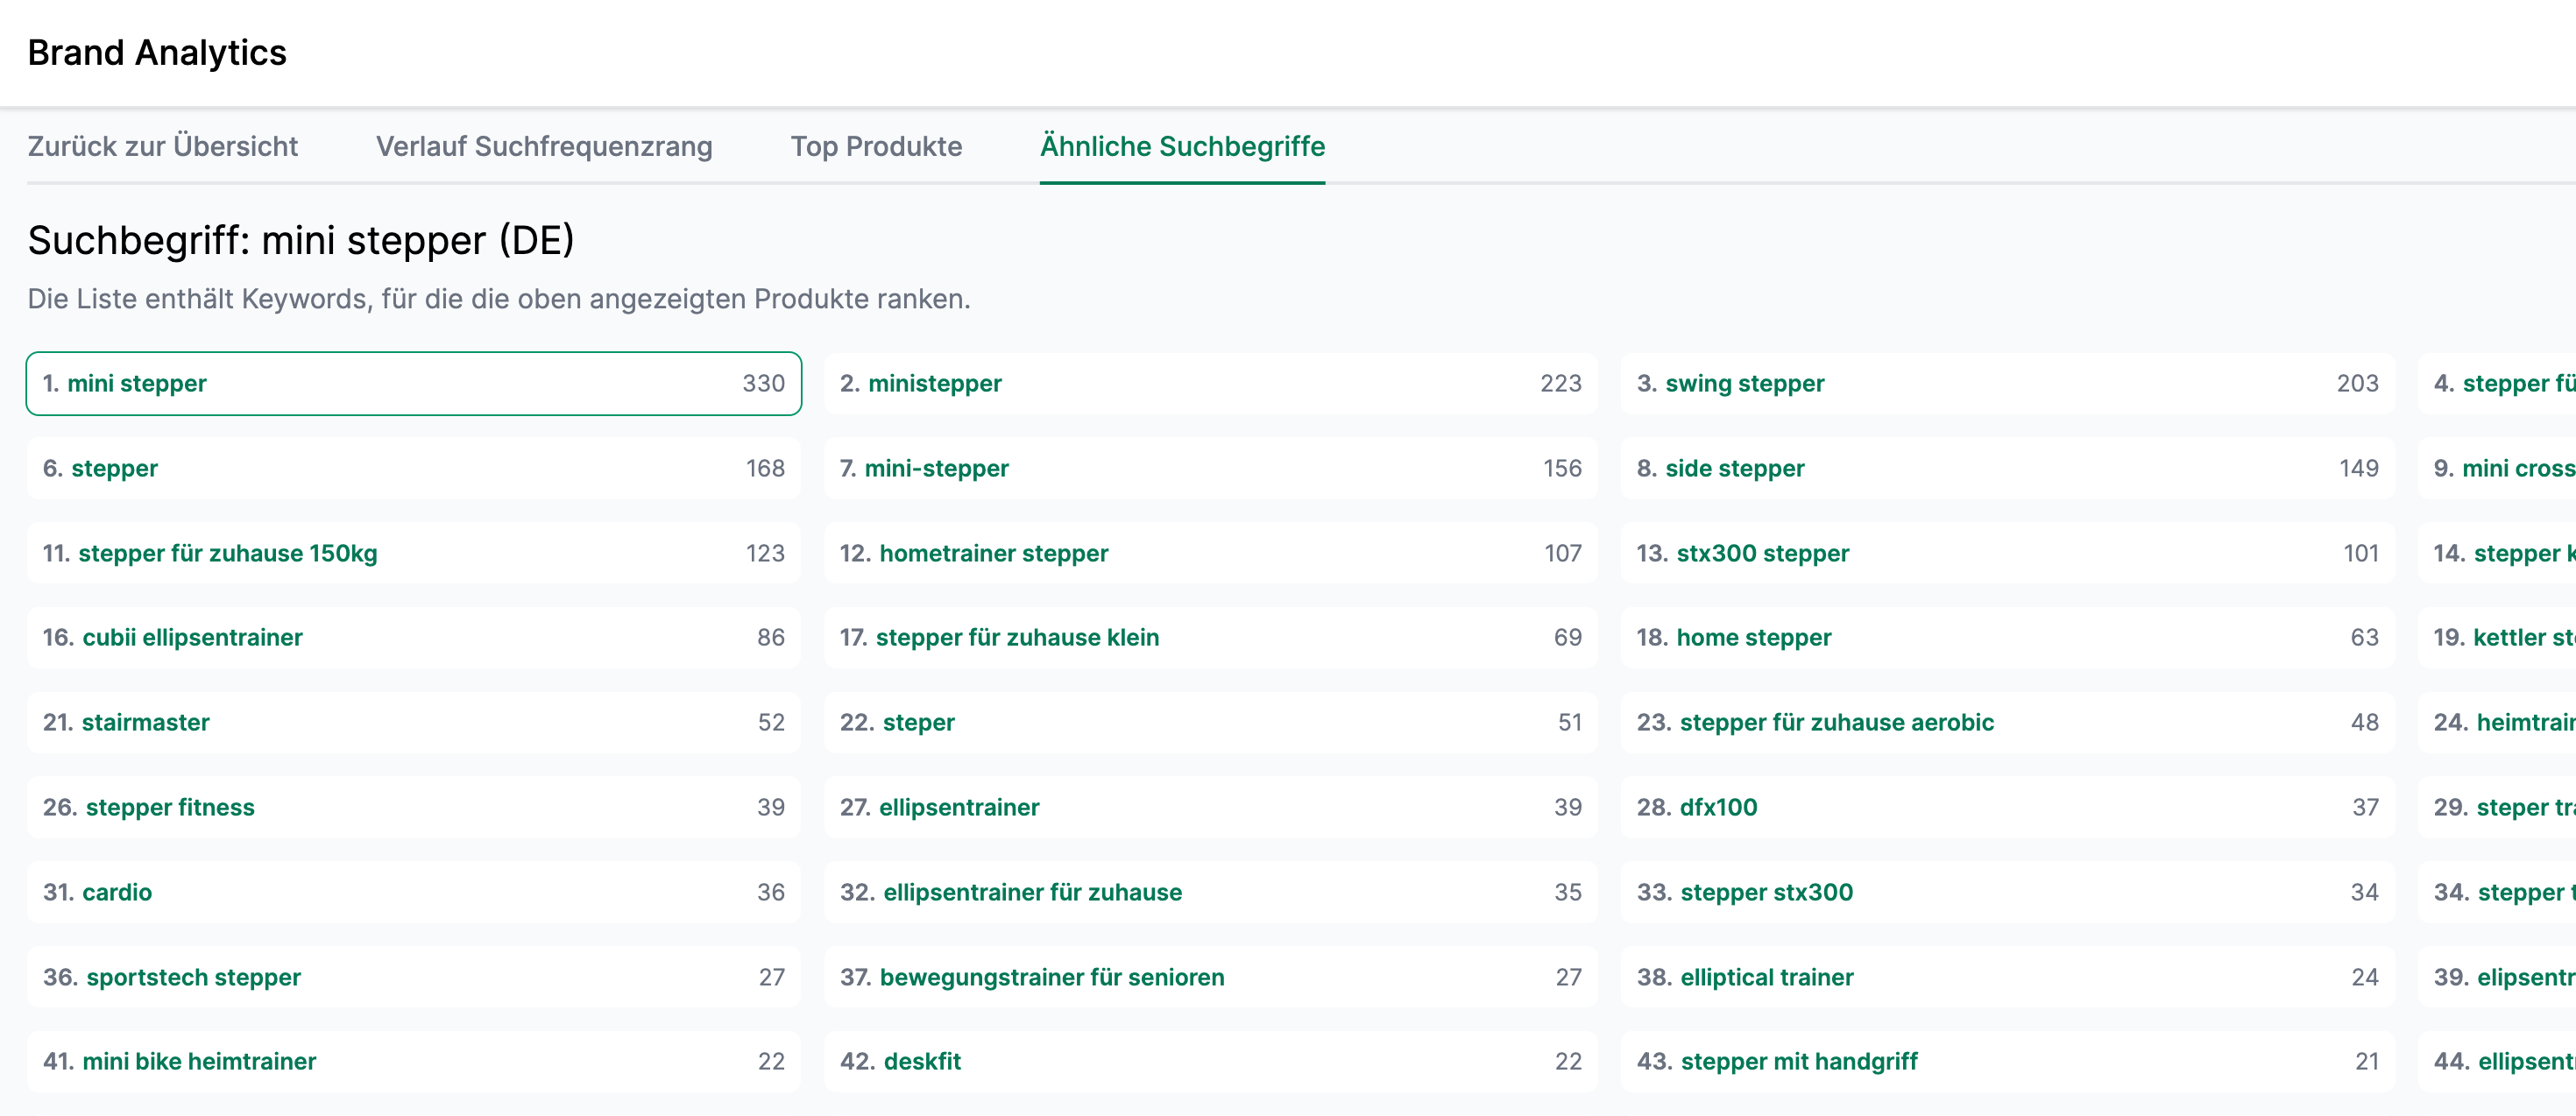This screenshot has width=2576, height=1116.
Task: Open keyword '42. deskfit'
Action: 1211,1061
